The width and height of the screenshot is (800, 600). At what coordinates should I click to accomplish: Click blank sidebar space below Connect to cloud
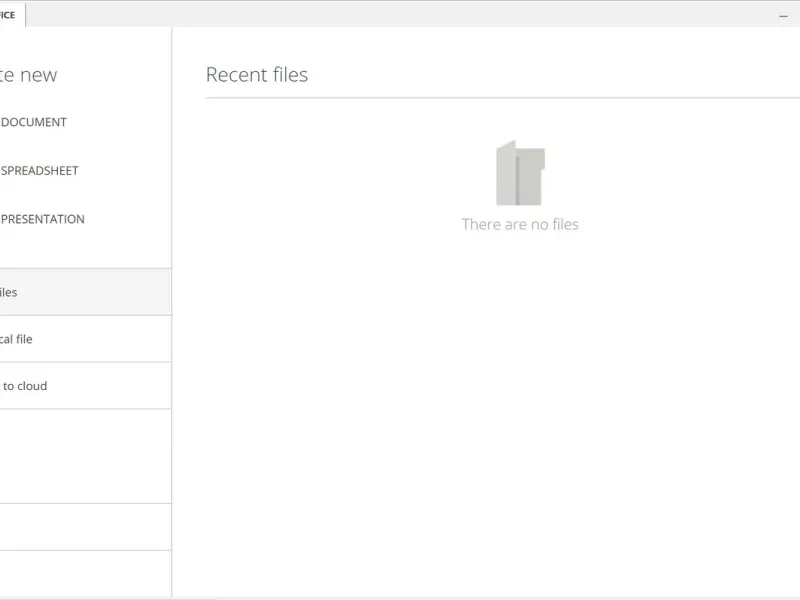coord(85,455)
